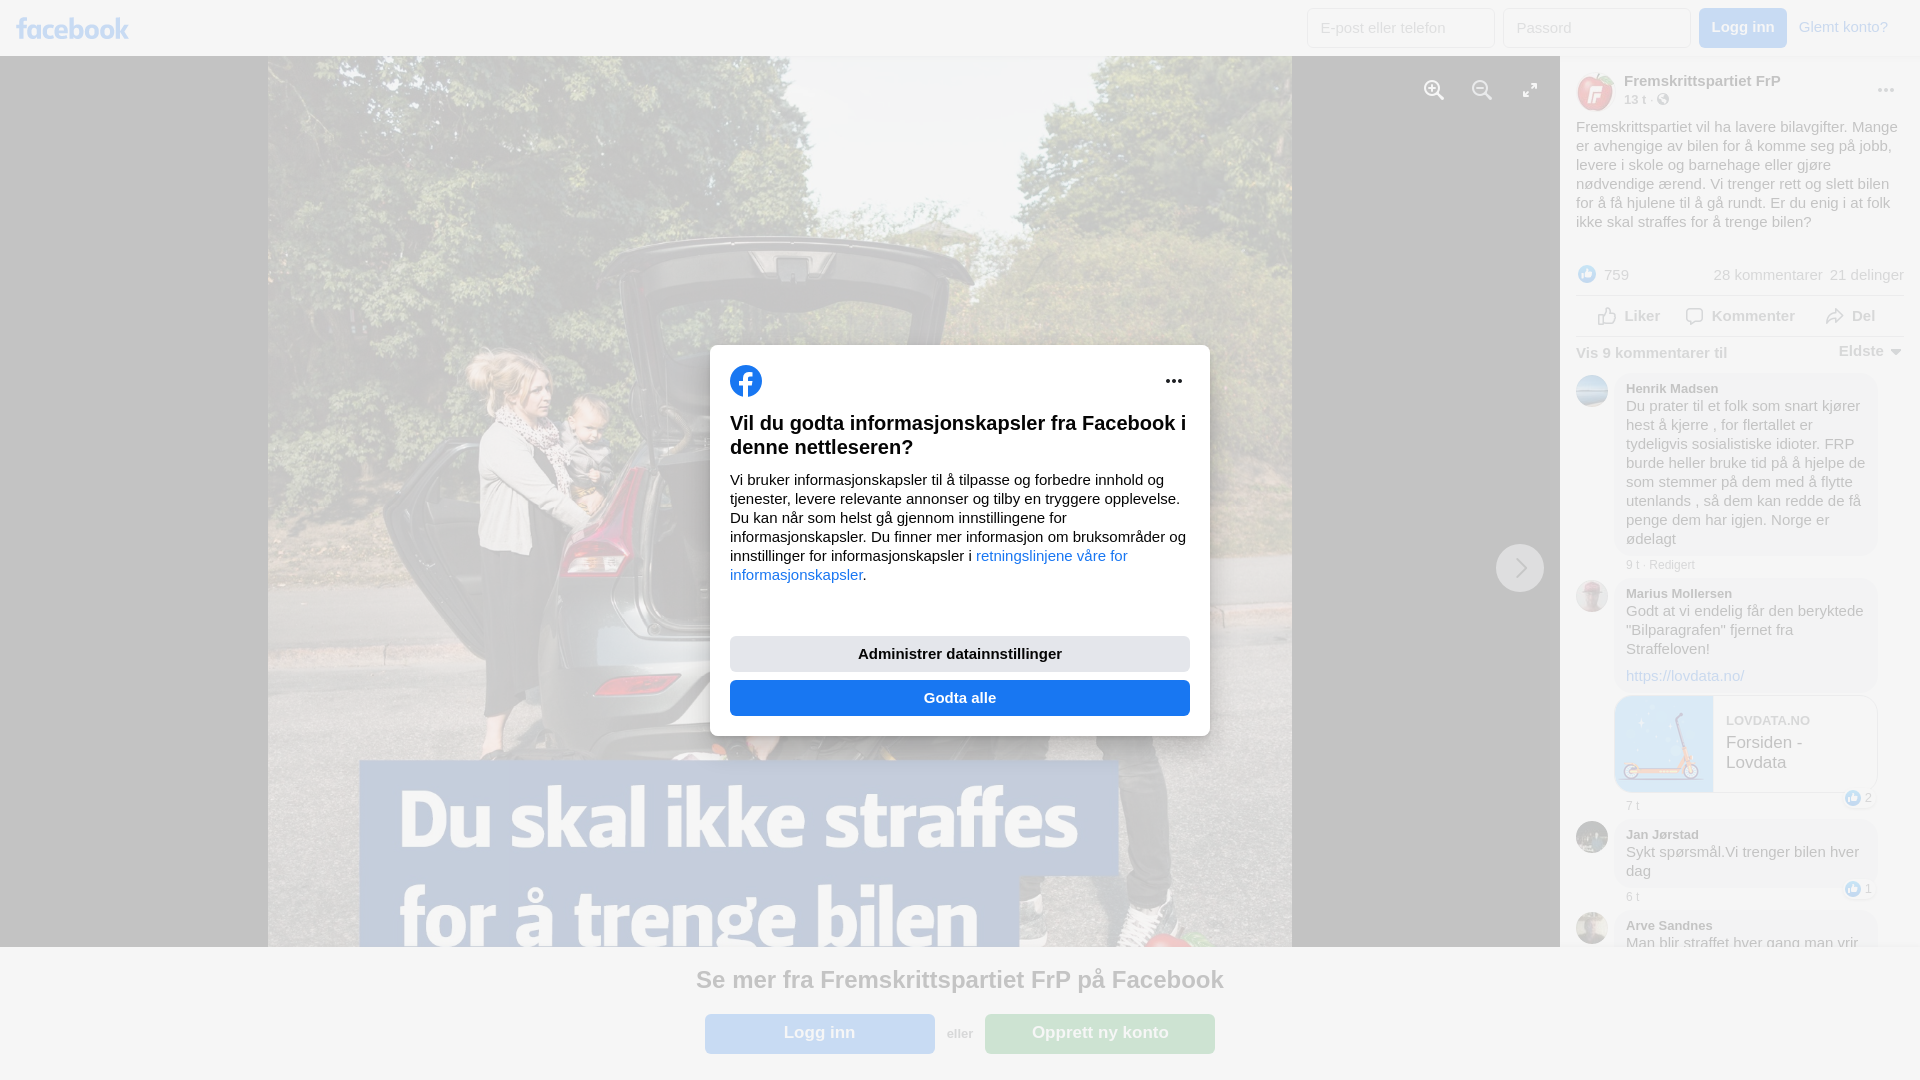Click Godta alle button
The image size is (1920, 1080).
[959, 698]
